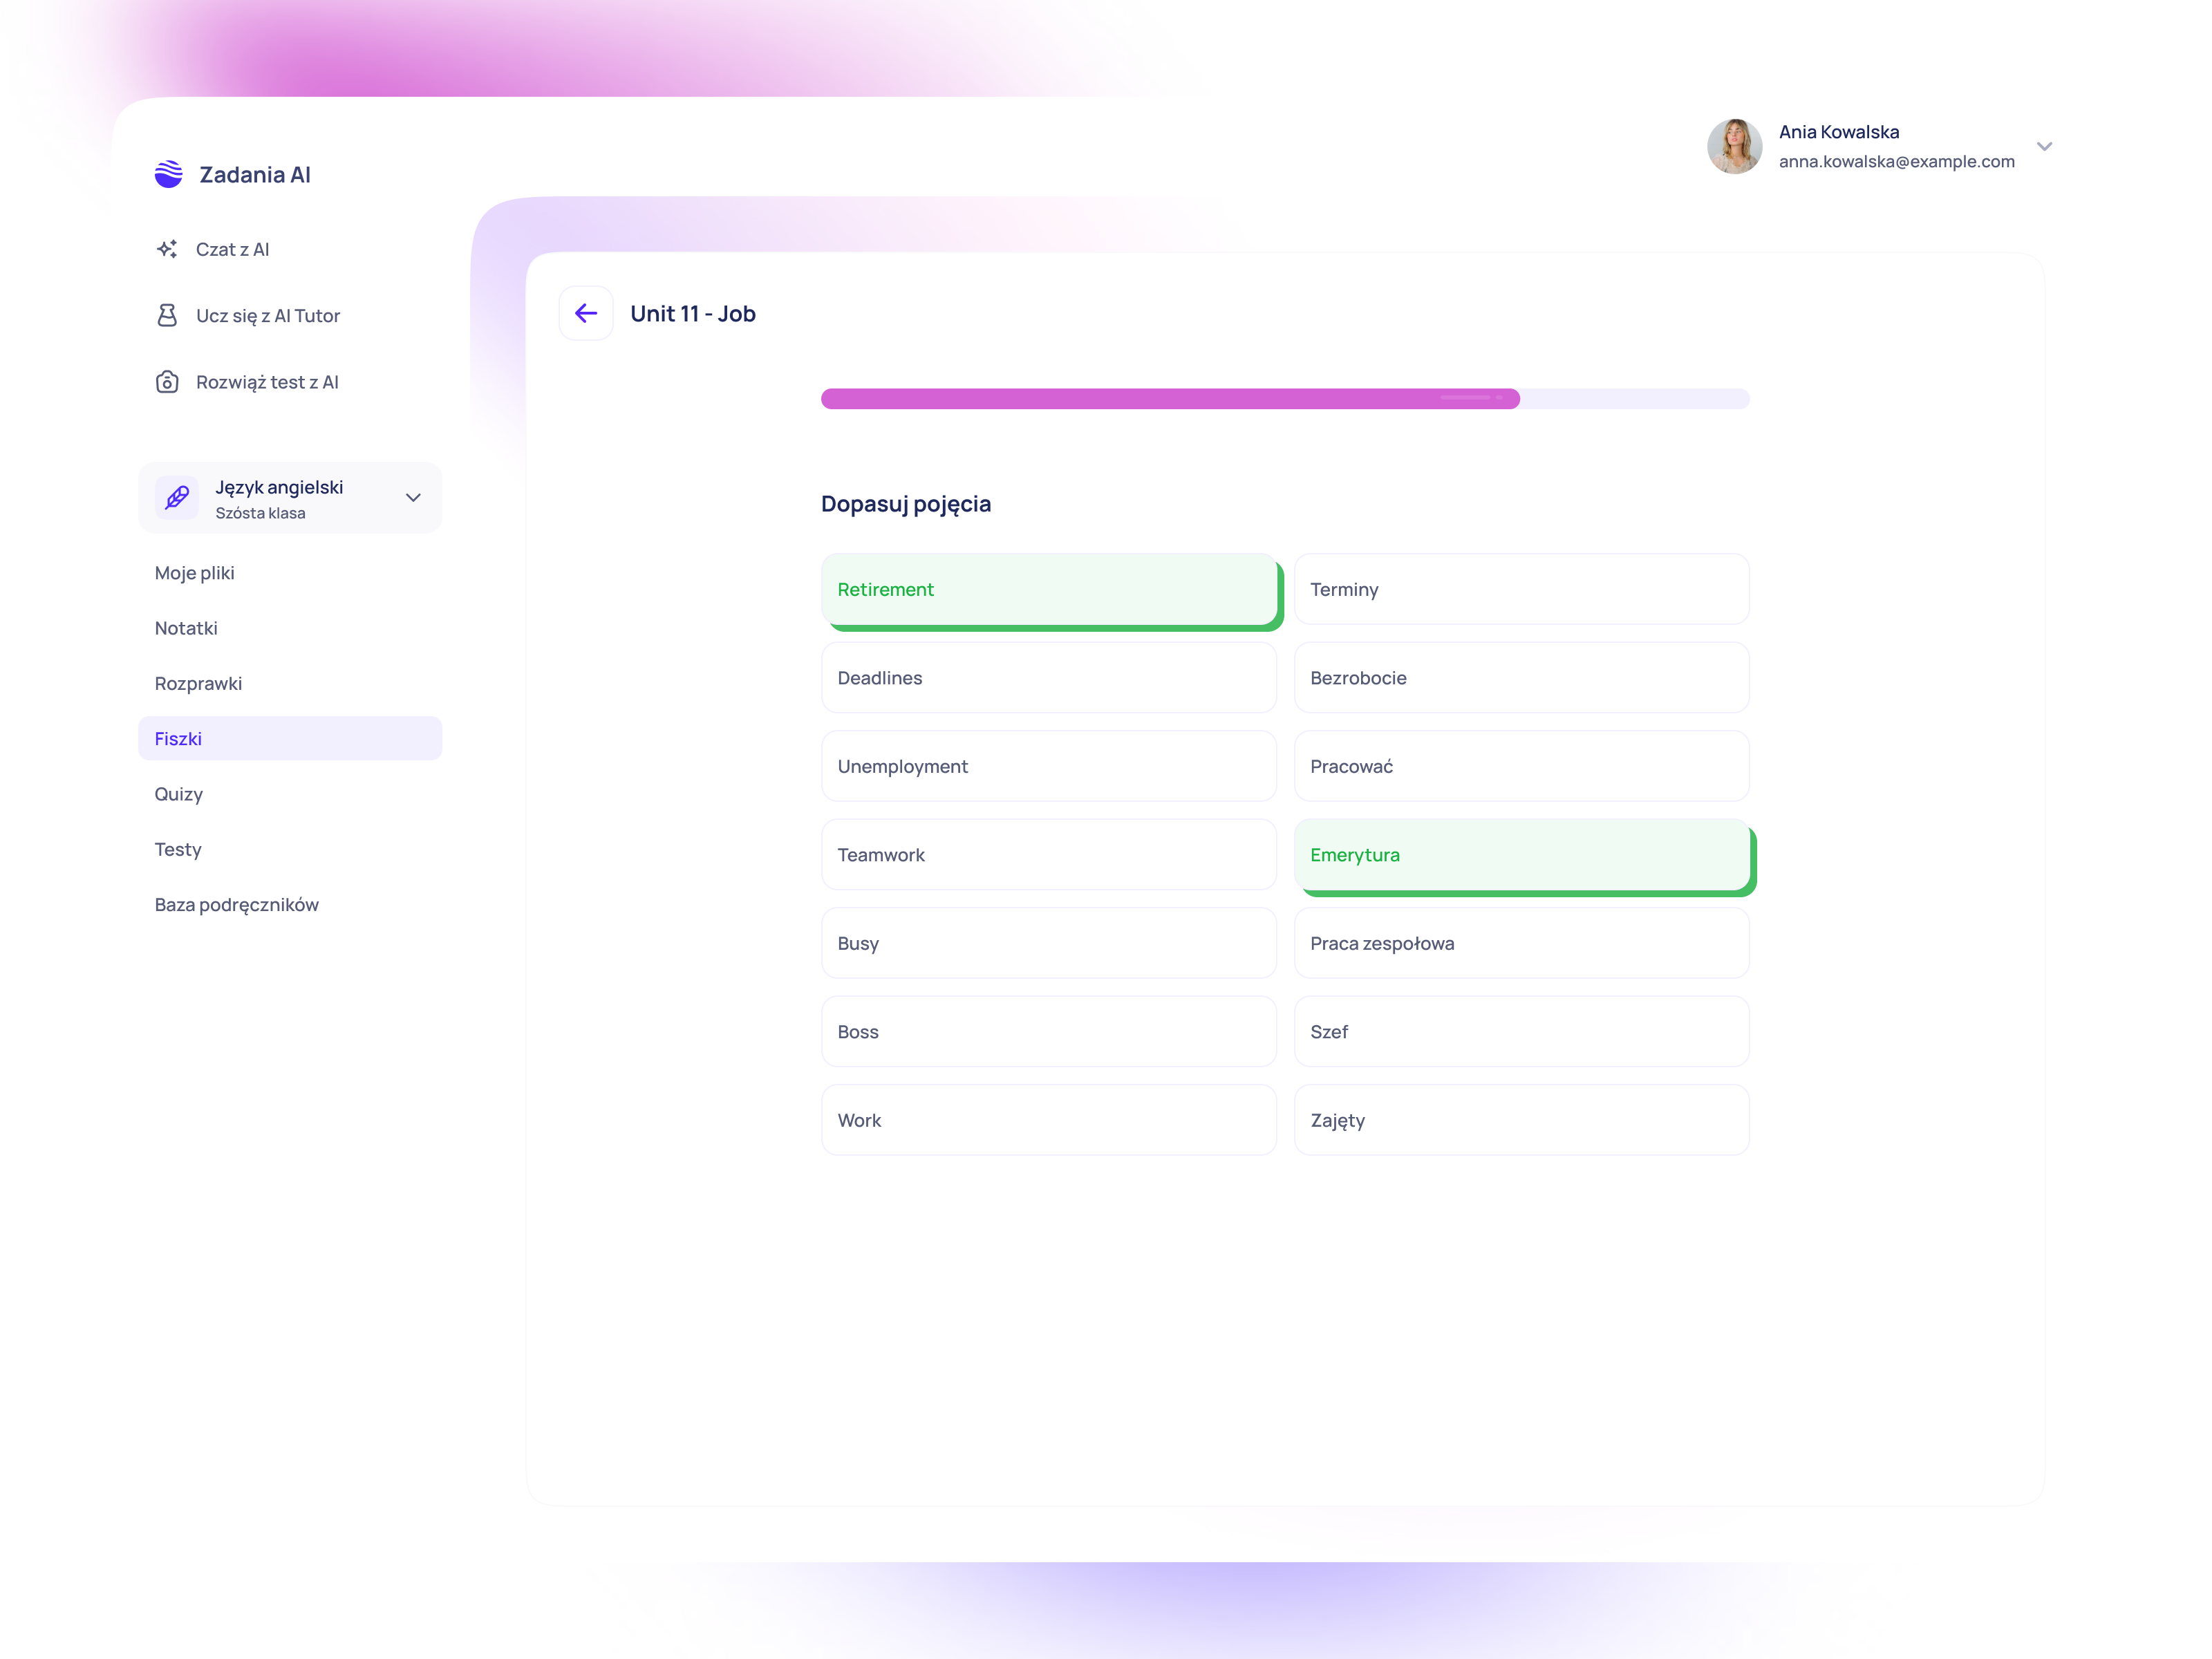
Task: Expand the user account dropdown chevron
Action: coord(2044,146)
